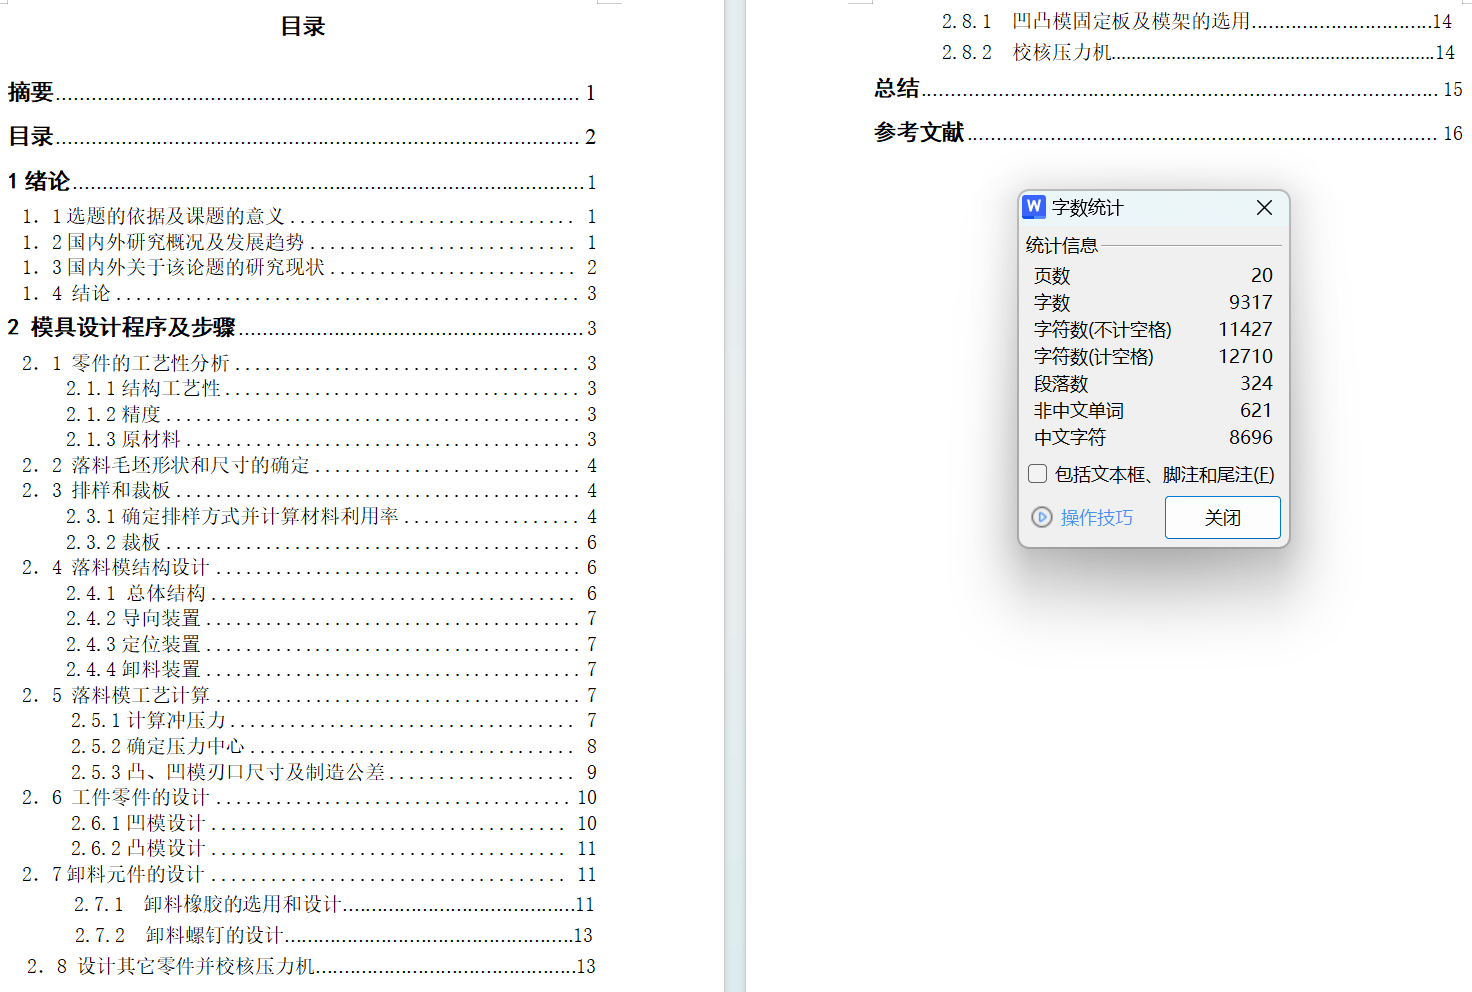Click the 字符数(计空格) row label

pyautogui.click(x=1093, y=356)
